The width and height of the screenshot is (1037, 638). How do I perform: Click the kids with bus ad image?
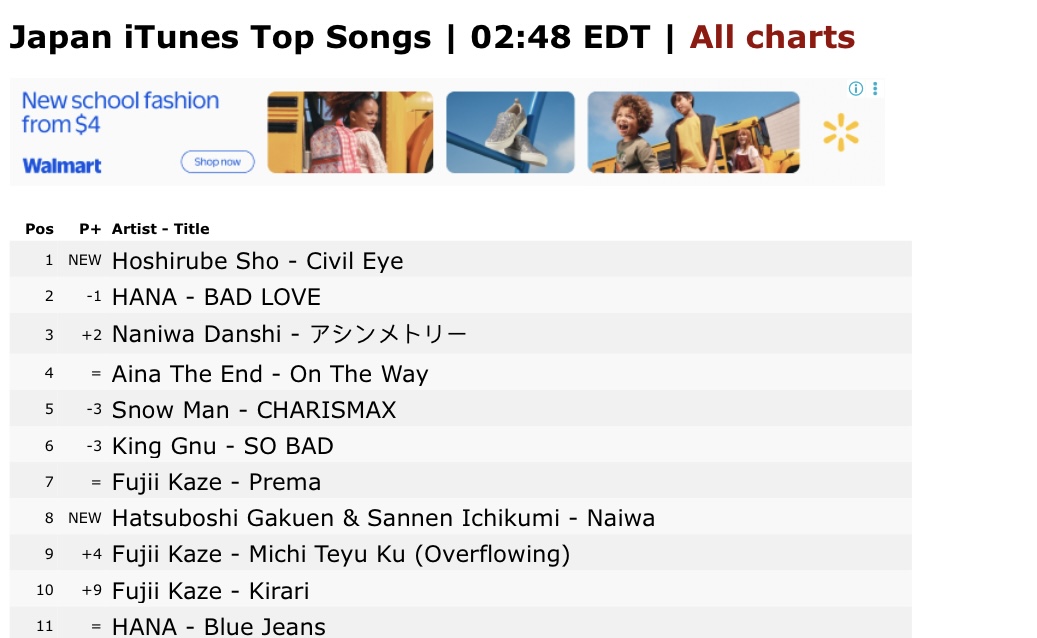point(693,132)
